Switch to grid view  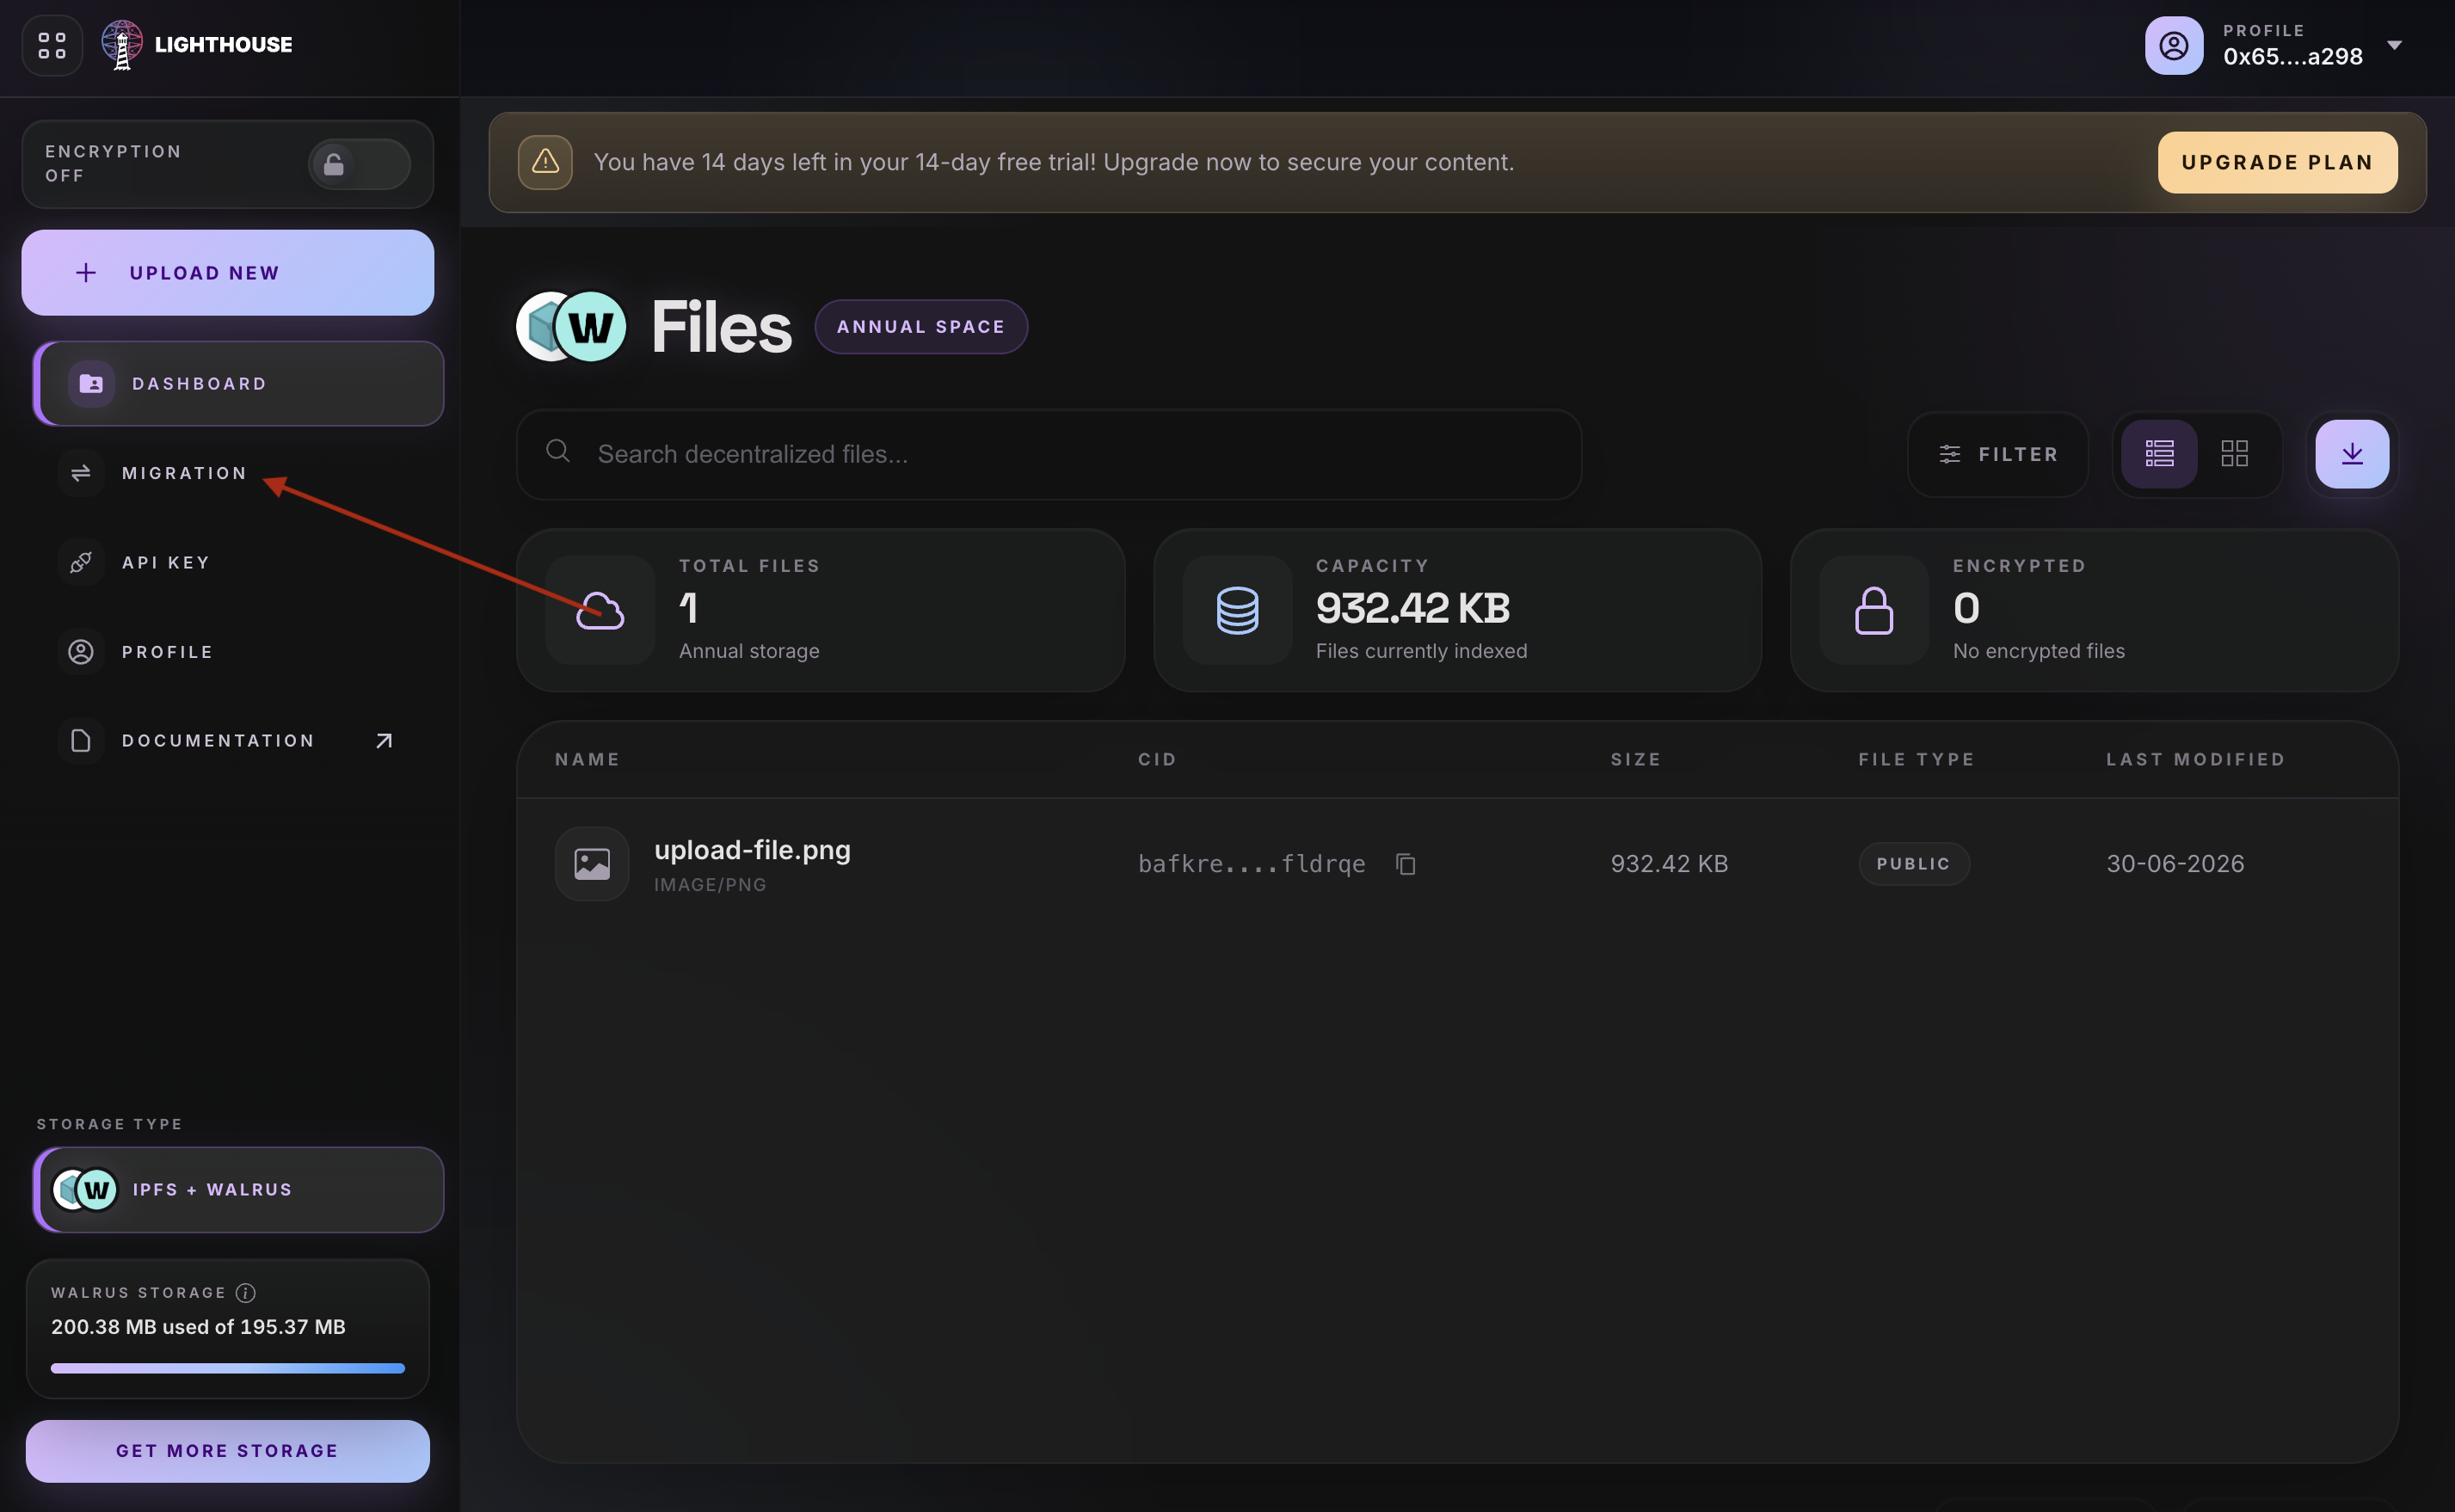[2234, 454]
